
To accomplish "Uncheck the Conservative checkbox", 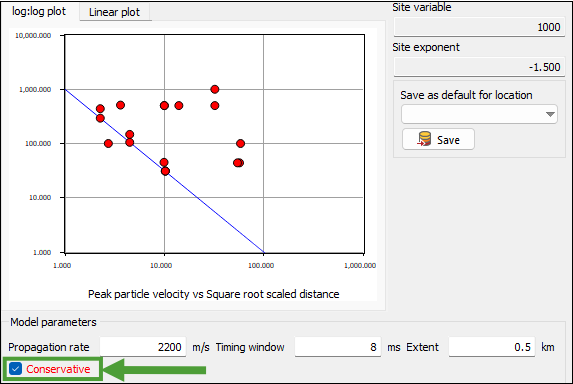I will (15, 369).
